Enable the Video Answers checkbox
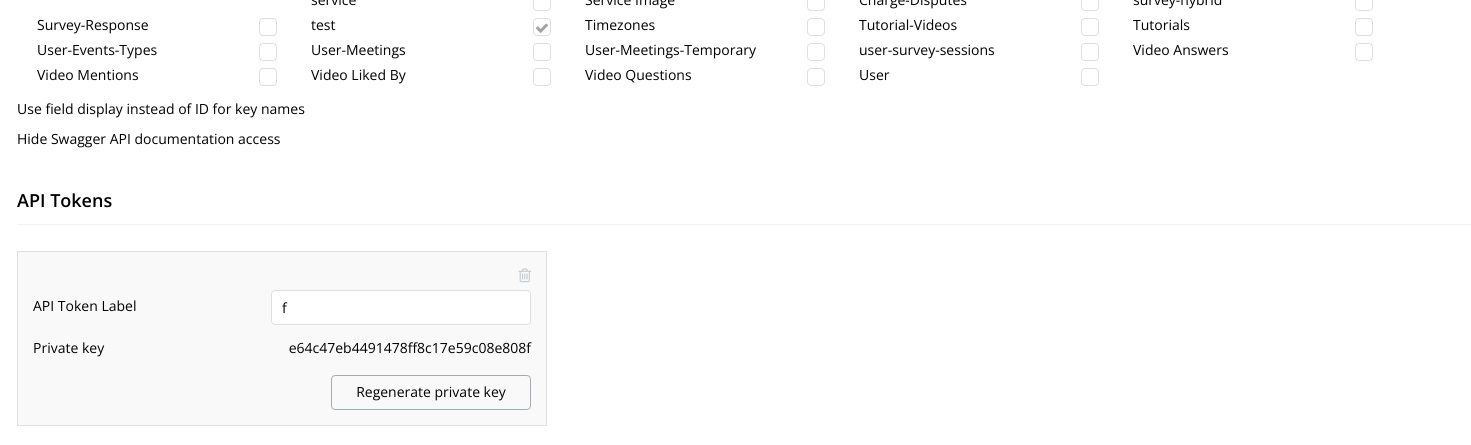The image size is (1471, 445). pyautogui.click(x=1364, y=52)
